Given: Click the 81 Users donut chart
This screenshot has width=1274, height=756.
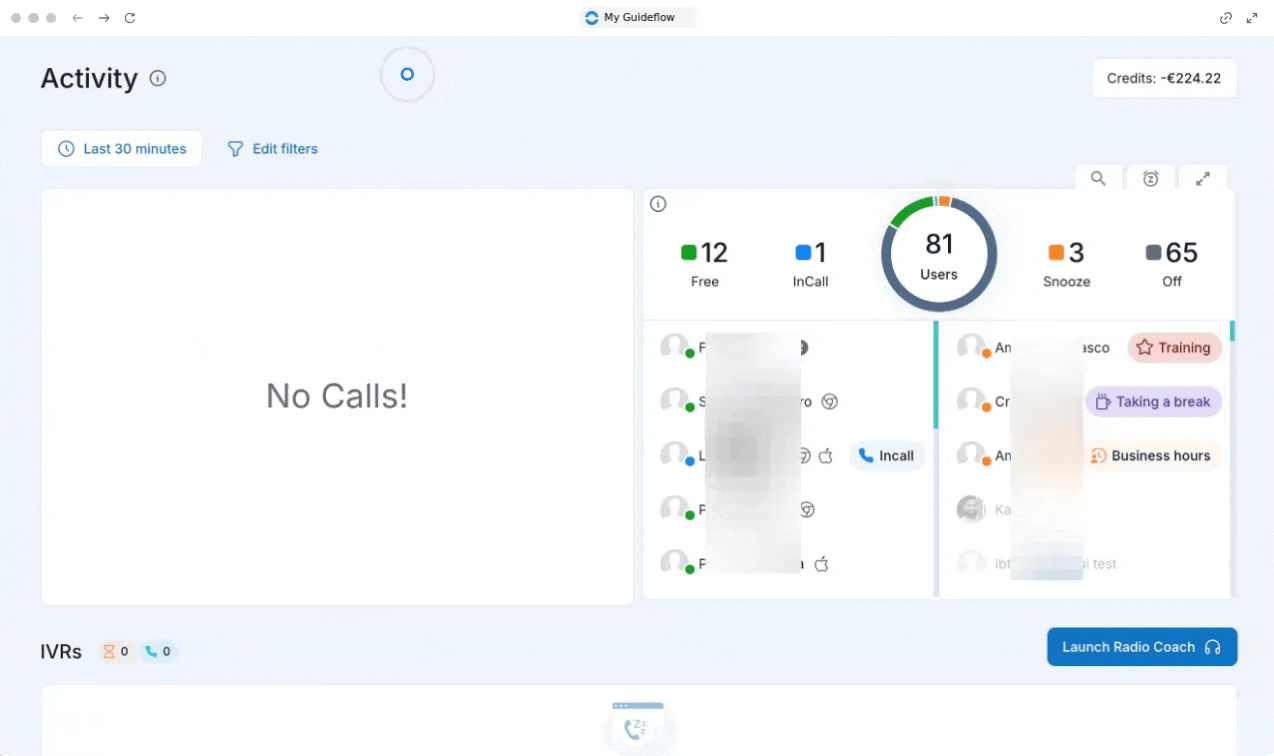Looking at the screenshot, I should tap(938, 254).
